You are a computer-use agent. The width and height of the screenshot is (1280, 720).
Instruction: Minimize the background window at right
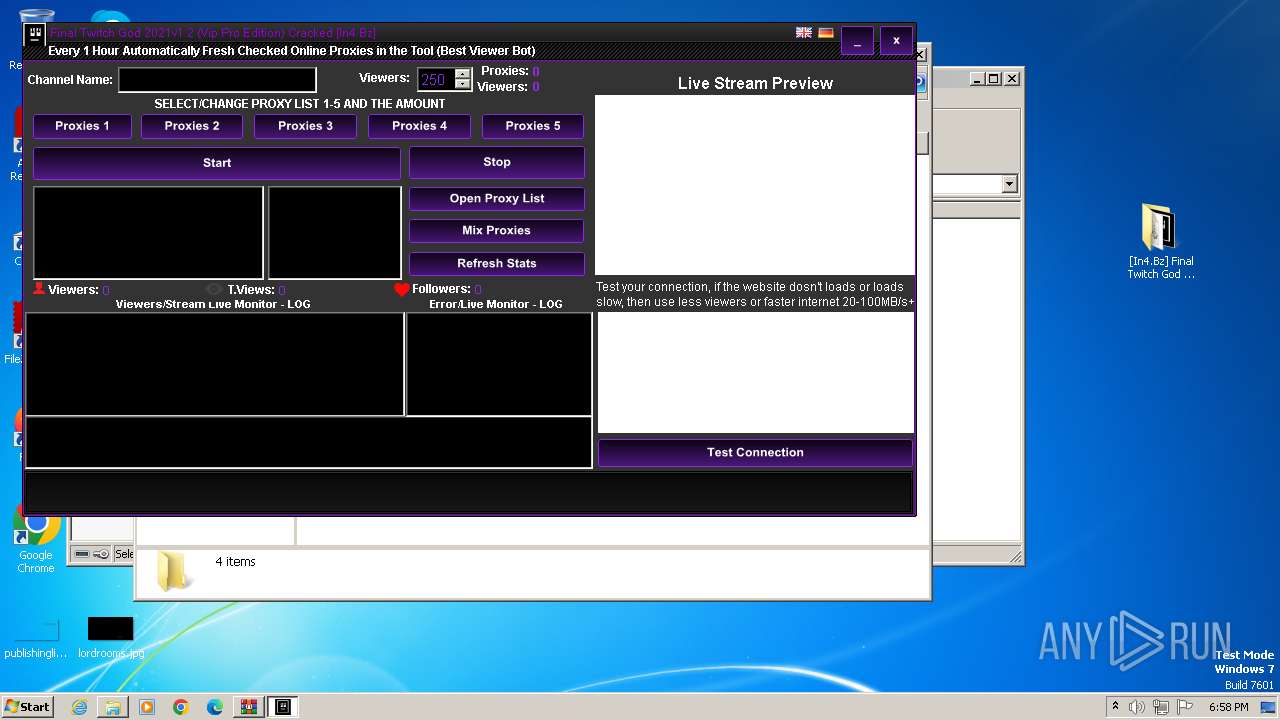(977, 78)
